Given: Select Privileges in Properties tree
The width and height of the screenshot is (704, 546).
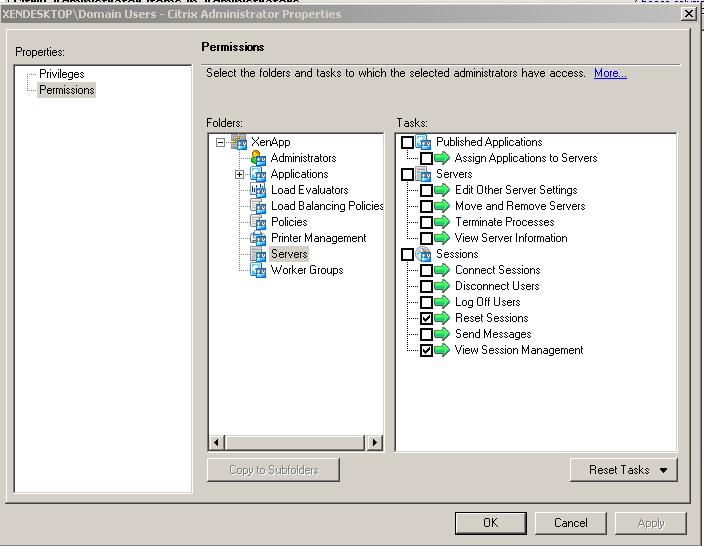Looking at the screenshot, I should click(x=62, y=74).
